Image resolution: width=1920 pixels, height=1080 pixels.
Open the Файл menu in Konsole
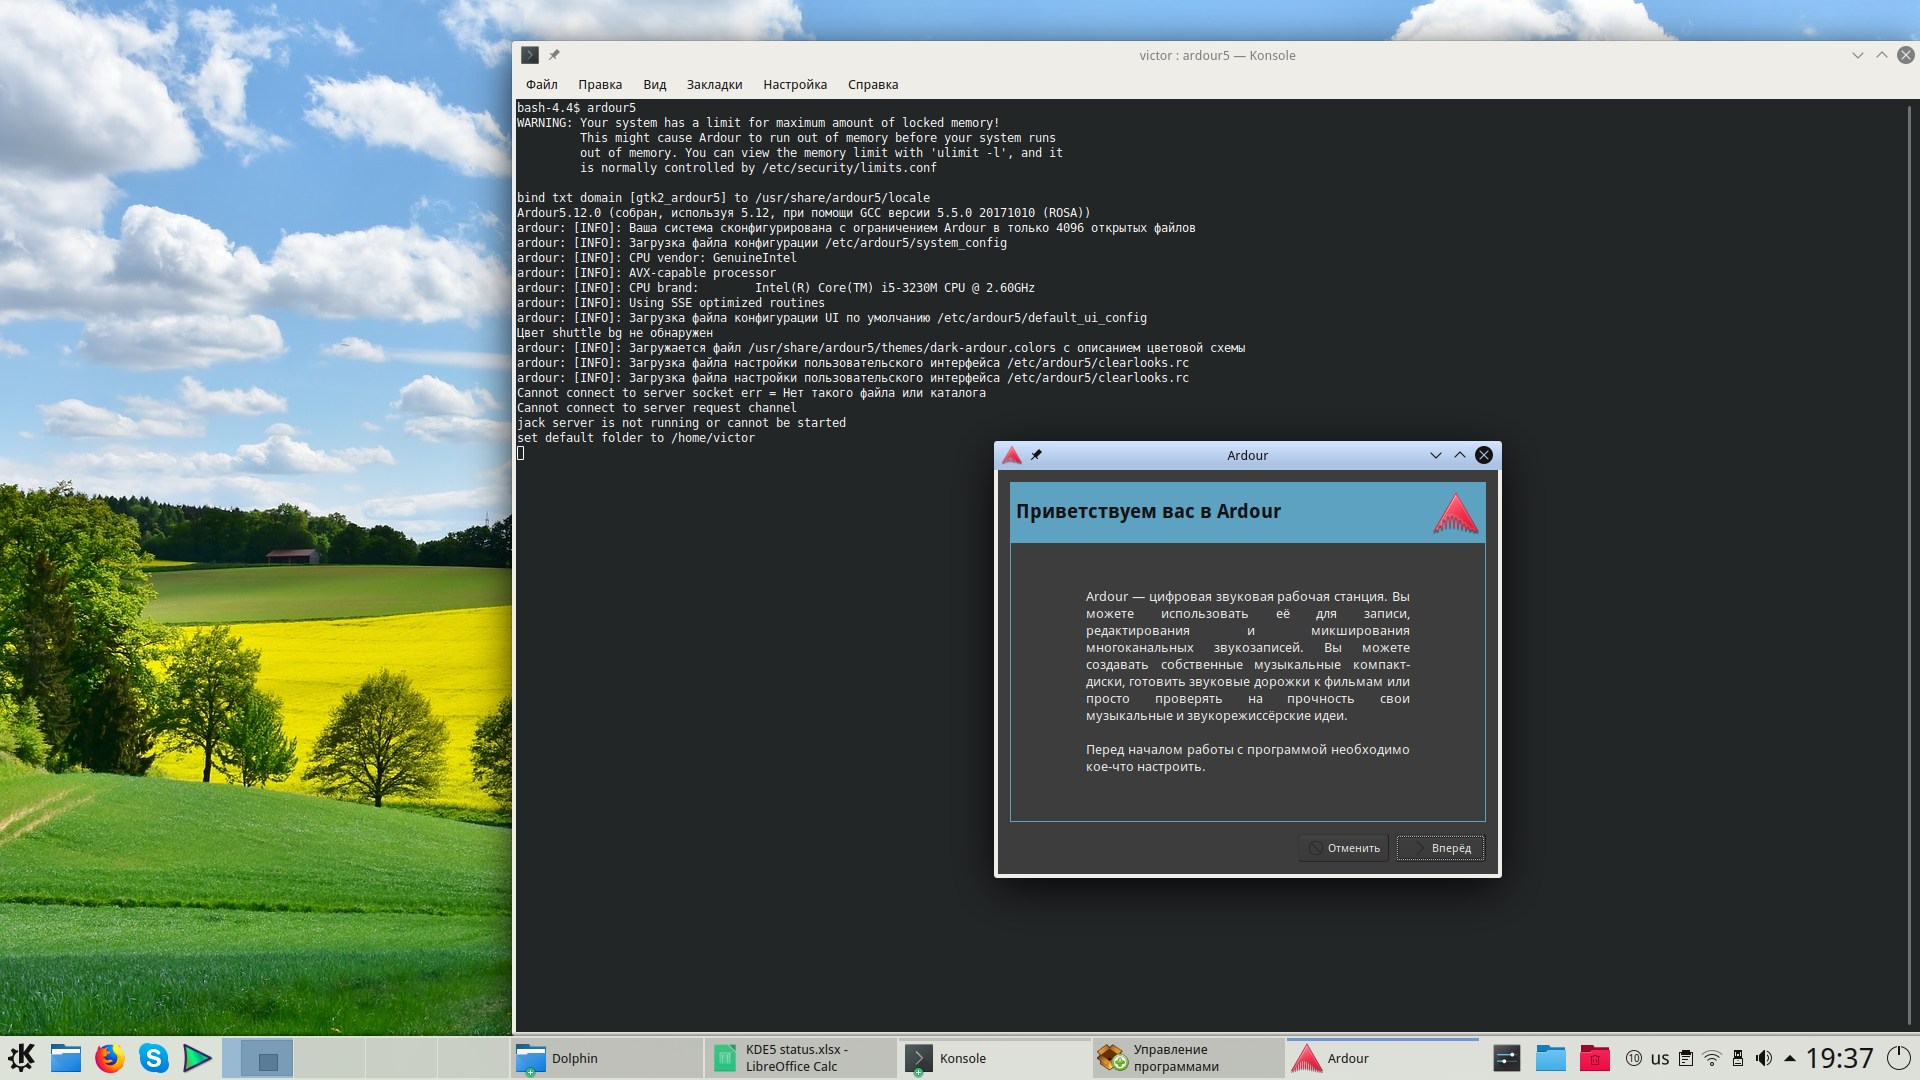click(x=541, y=85)
